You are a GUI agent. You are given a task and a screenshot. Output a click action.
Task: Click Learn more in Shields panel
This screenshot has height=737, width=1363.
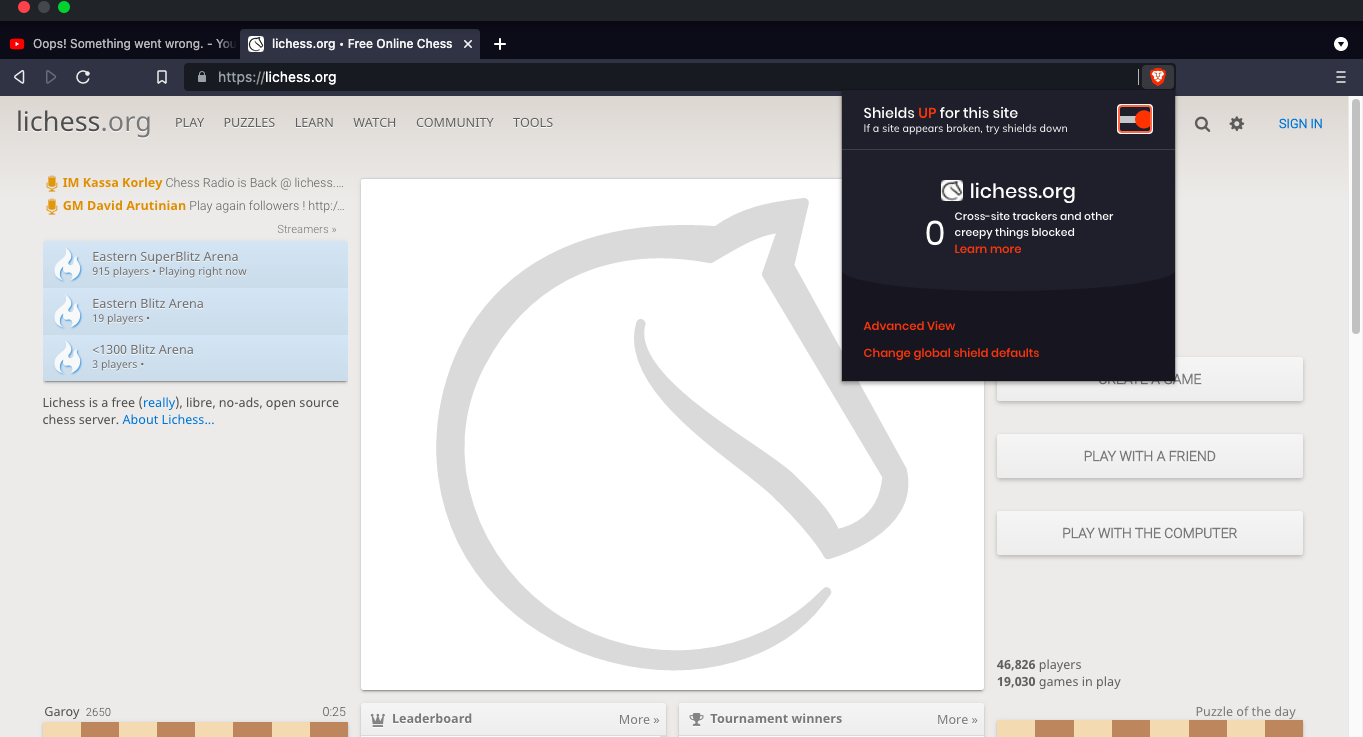coord(987,249)
